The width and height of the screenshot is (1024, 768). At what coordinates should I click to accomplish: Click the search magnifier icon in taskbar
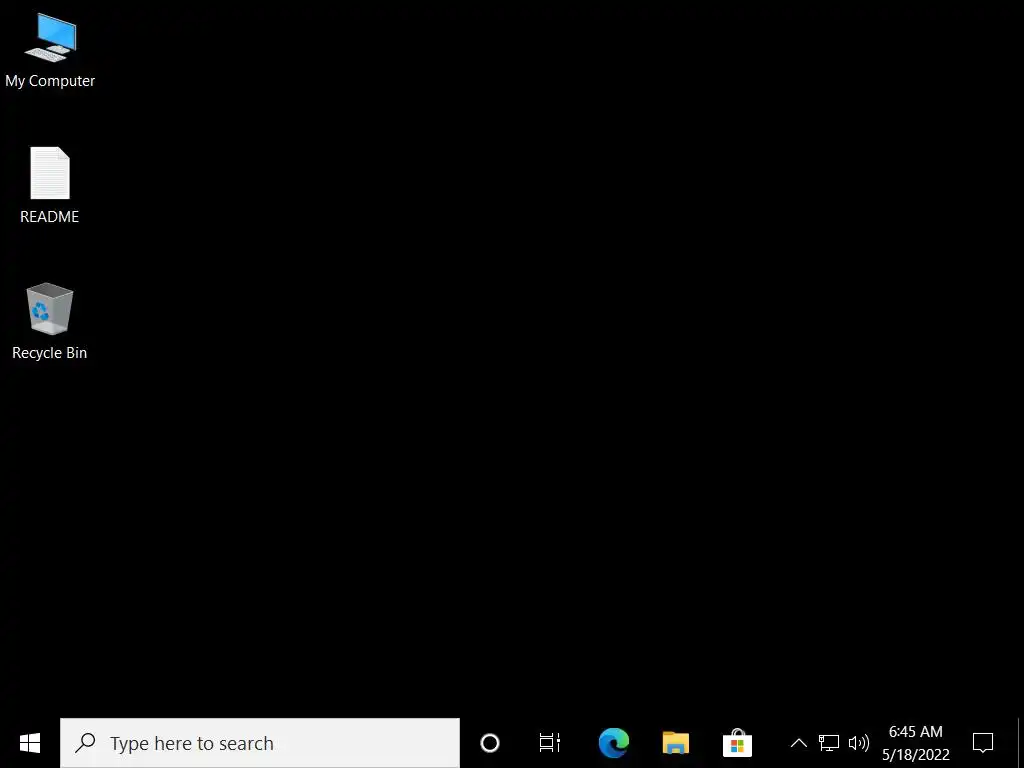point(86,743)
